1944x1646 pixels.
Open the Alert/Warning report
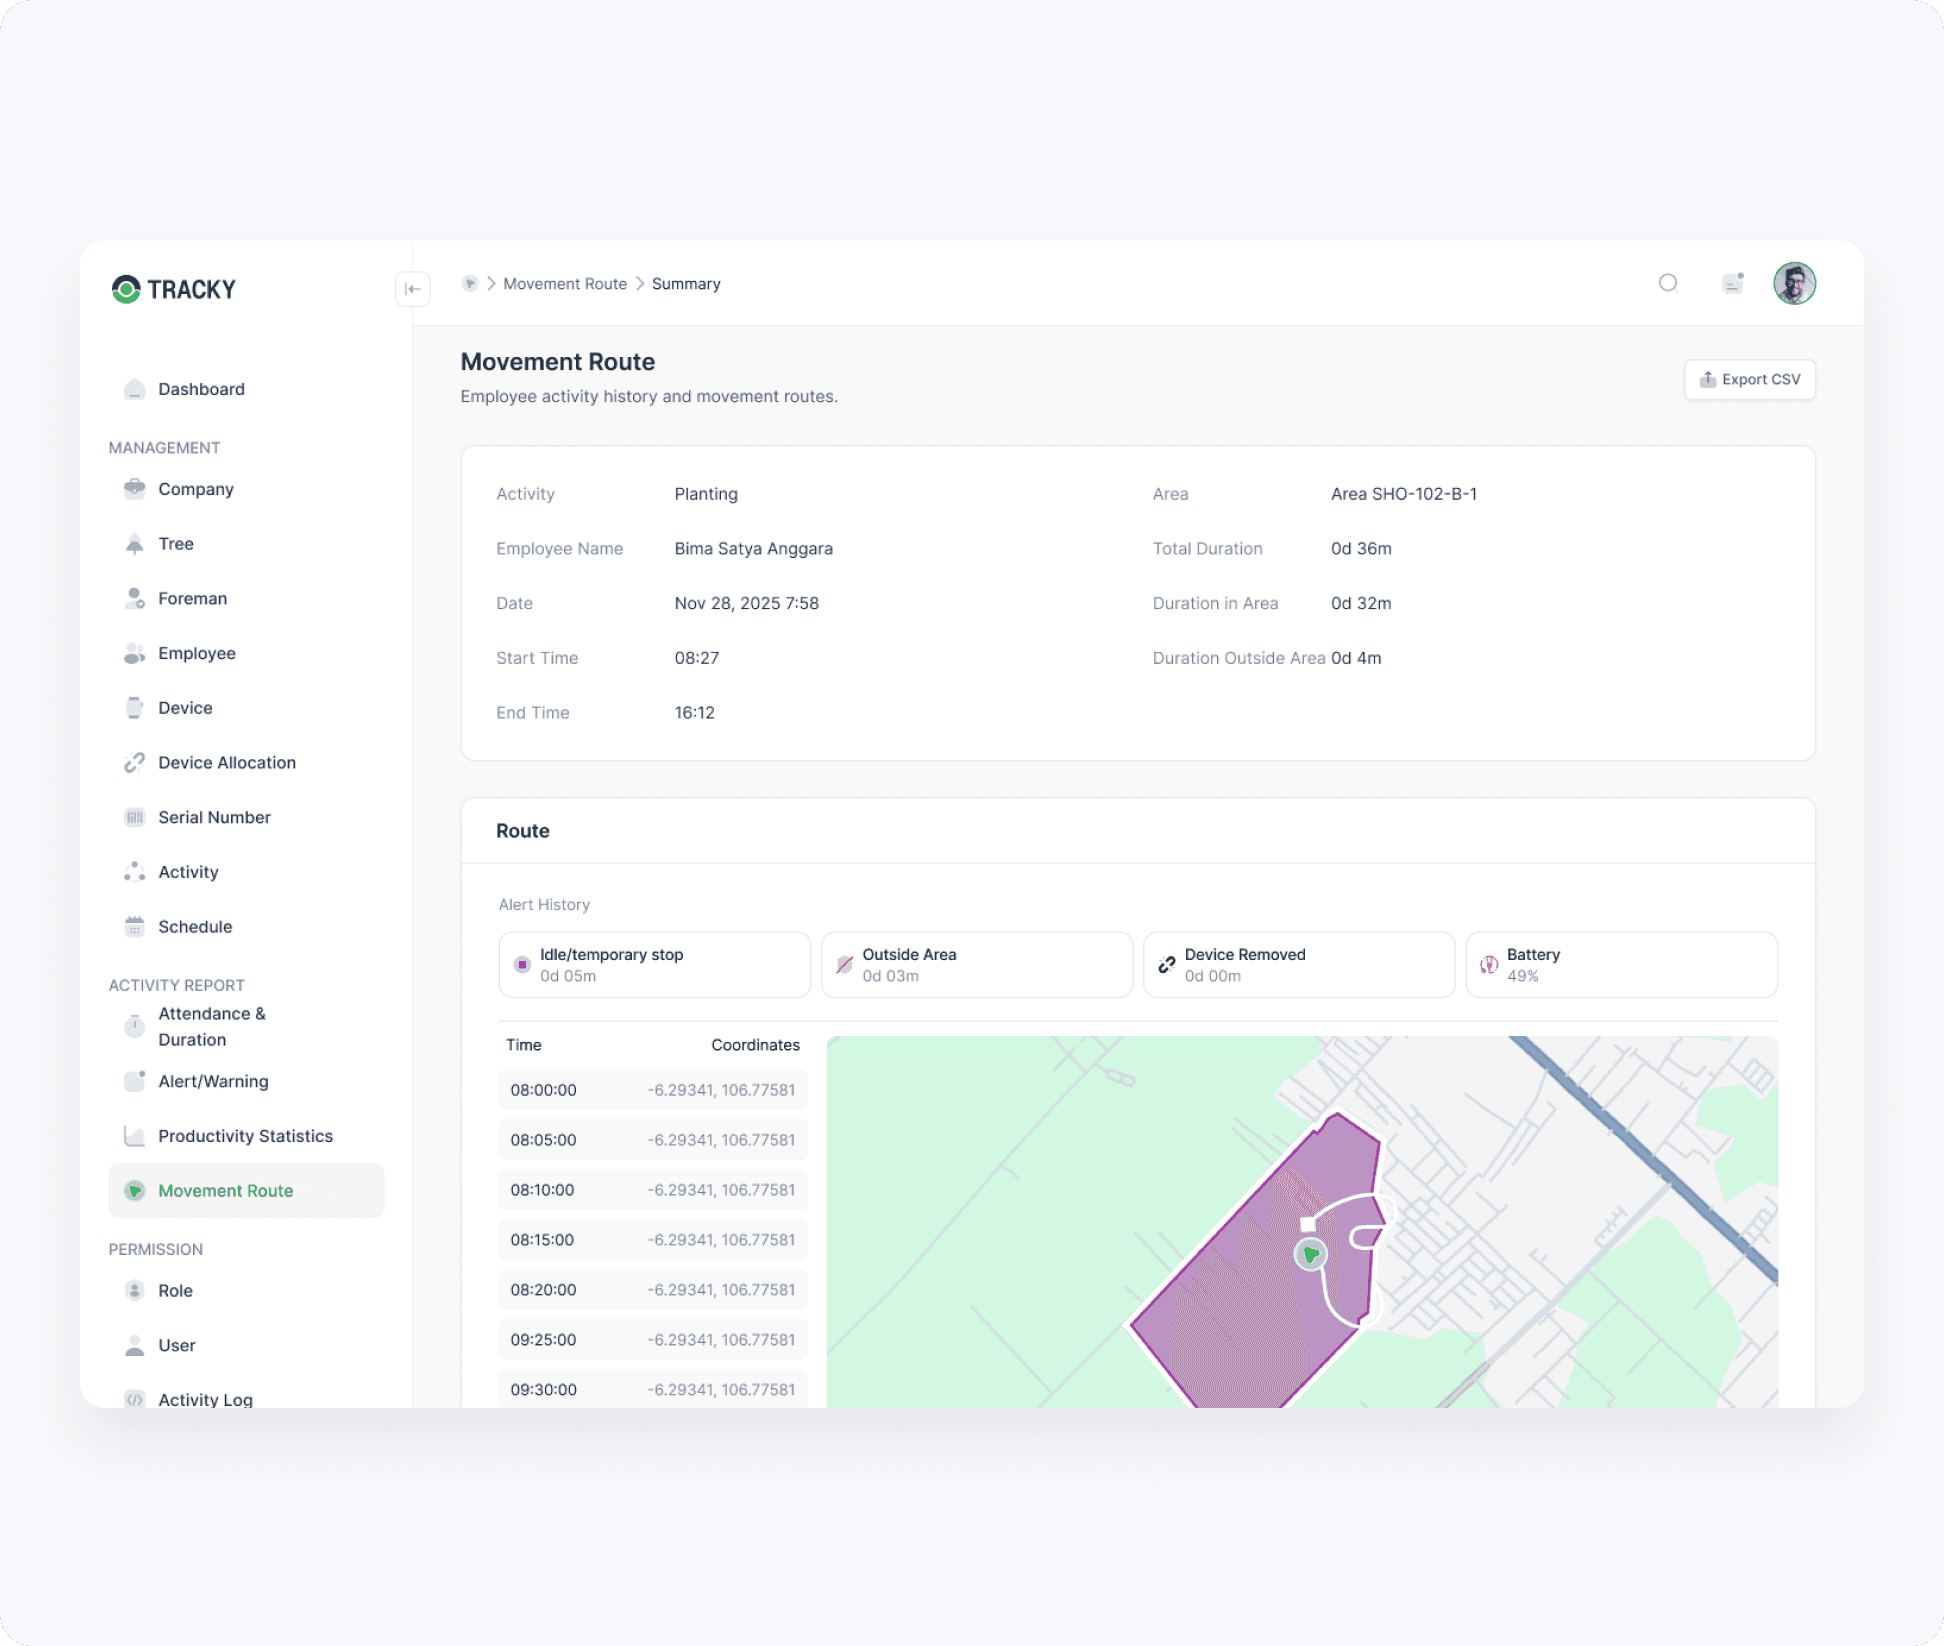[x=213, y=1082]
